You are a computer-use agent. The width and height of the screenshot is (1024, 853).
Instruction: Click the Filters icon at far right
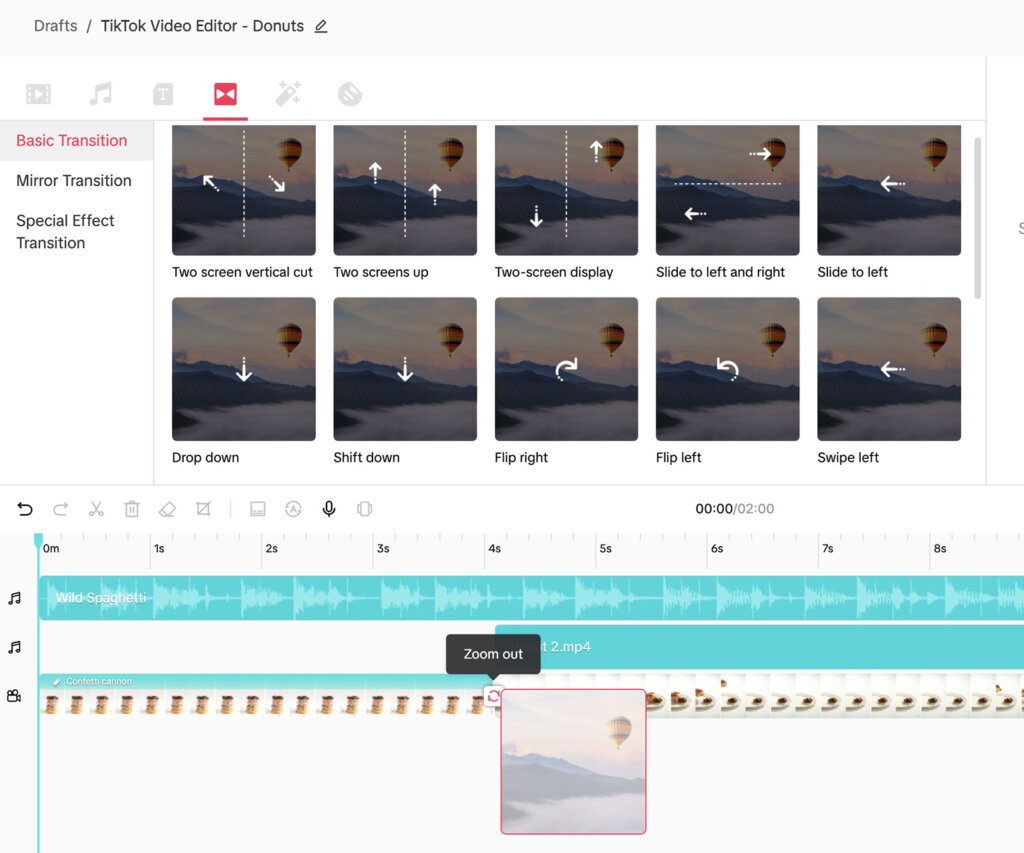pyautogui.click(x=350, y=93)
